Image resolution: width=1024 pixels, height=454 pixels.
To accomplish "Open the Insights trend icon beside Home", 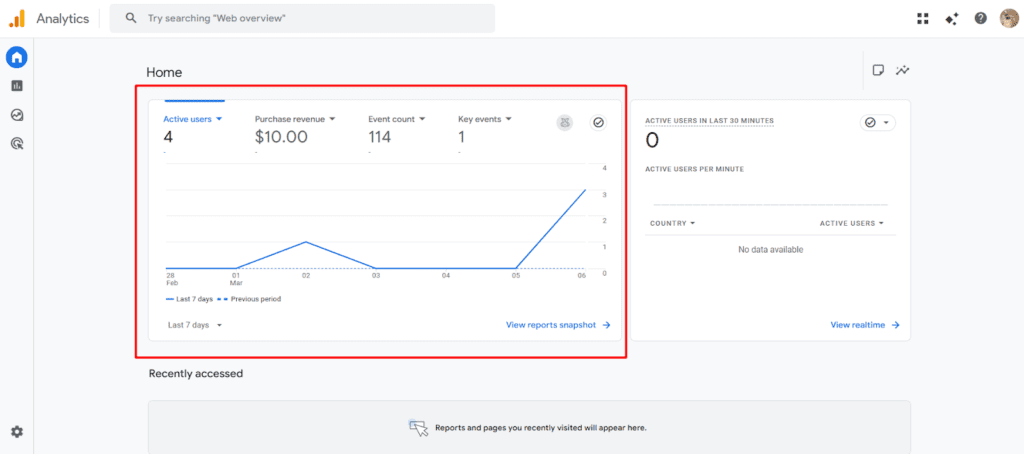I will pos(903,70).
